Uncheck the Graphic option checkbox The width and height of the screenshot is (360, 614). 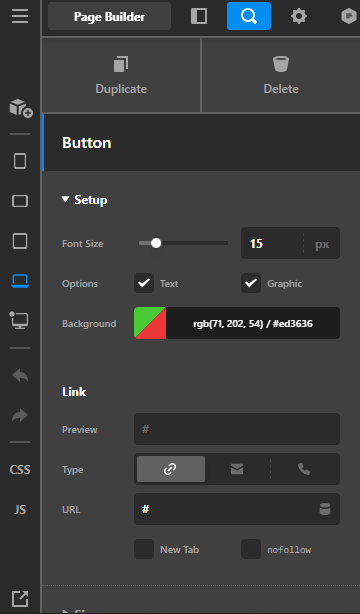click(x=251, y=283)
